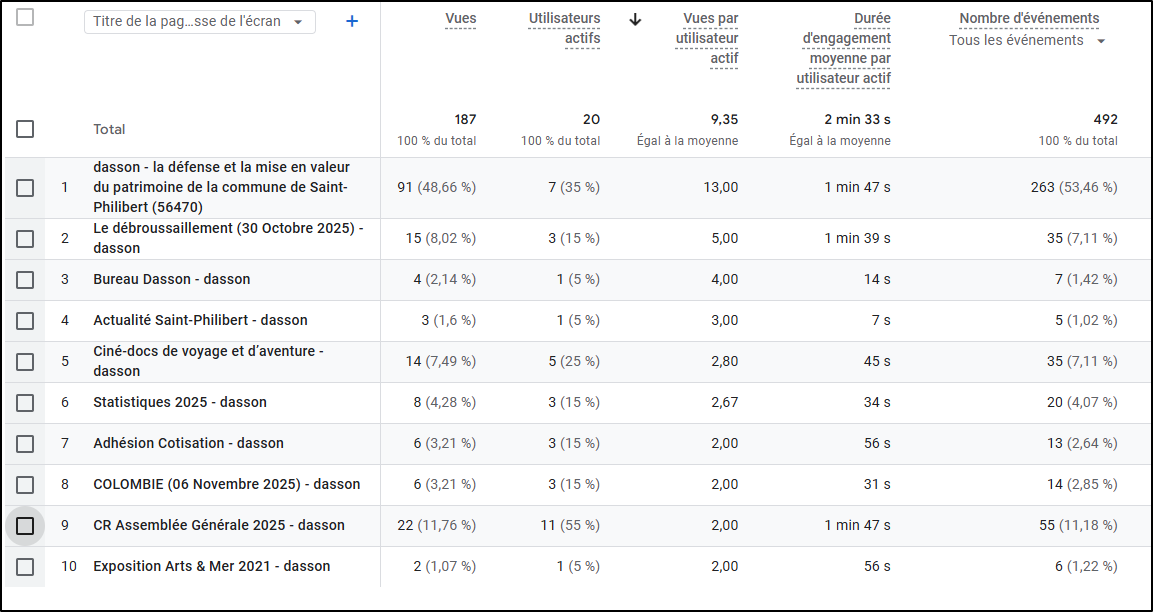This screenshot has width=1153, height=612.
Task: Click the Adhésion Cotisation - dasson page title
Action: pyautogui.click(x=188, y=443)
